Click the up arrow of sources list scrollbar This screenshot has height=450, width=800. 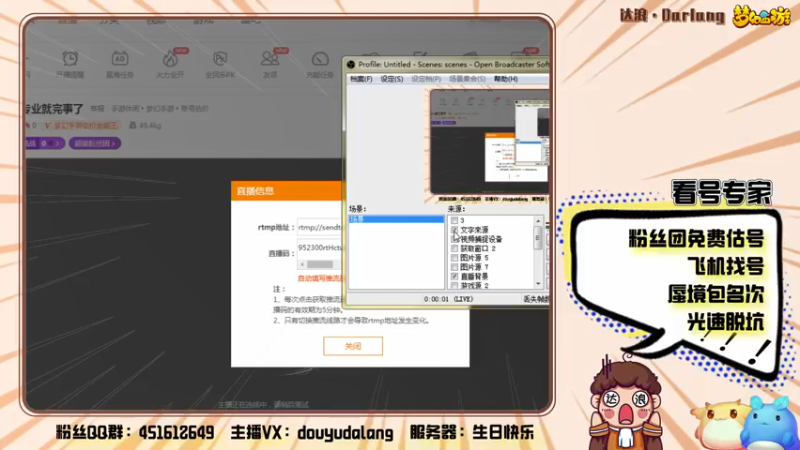(538, 221)
